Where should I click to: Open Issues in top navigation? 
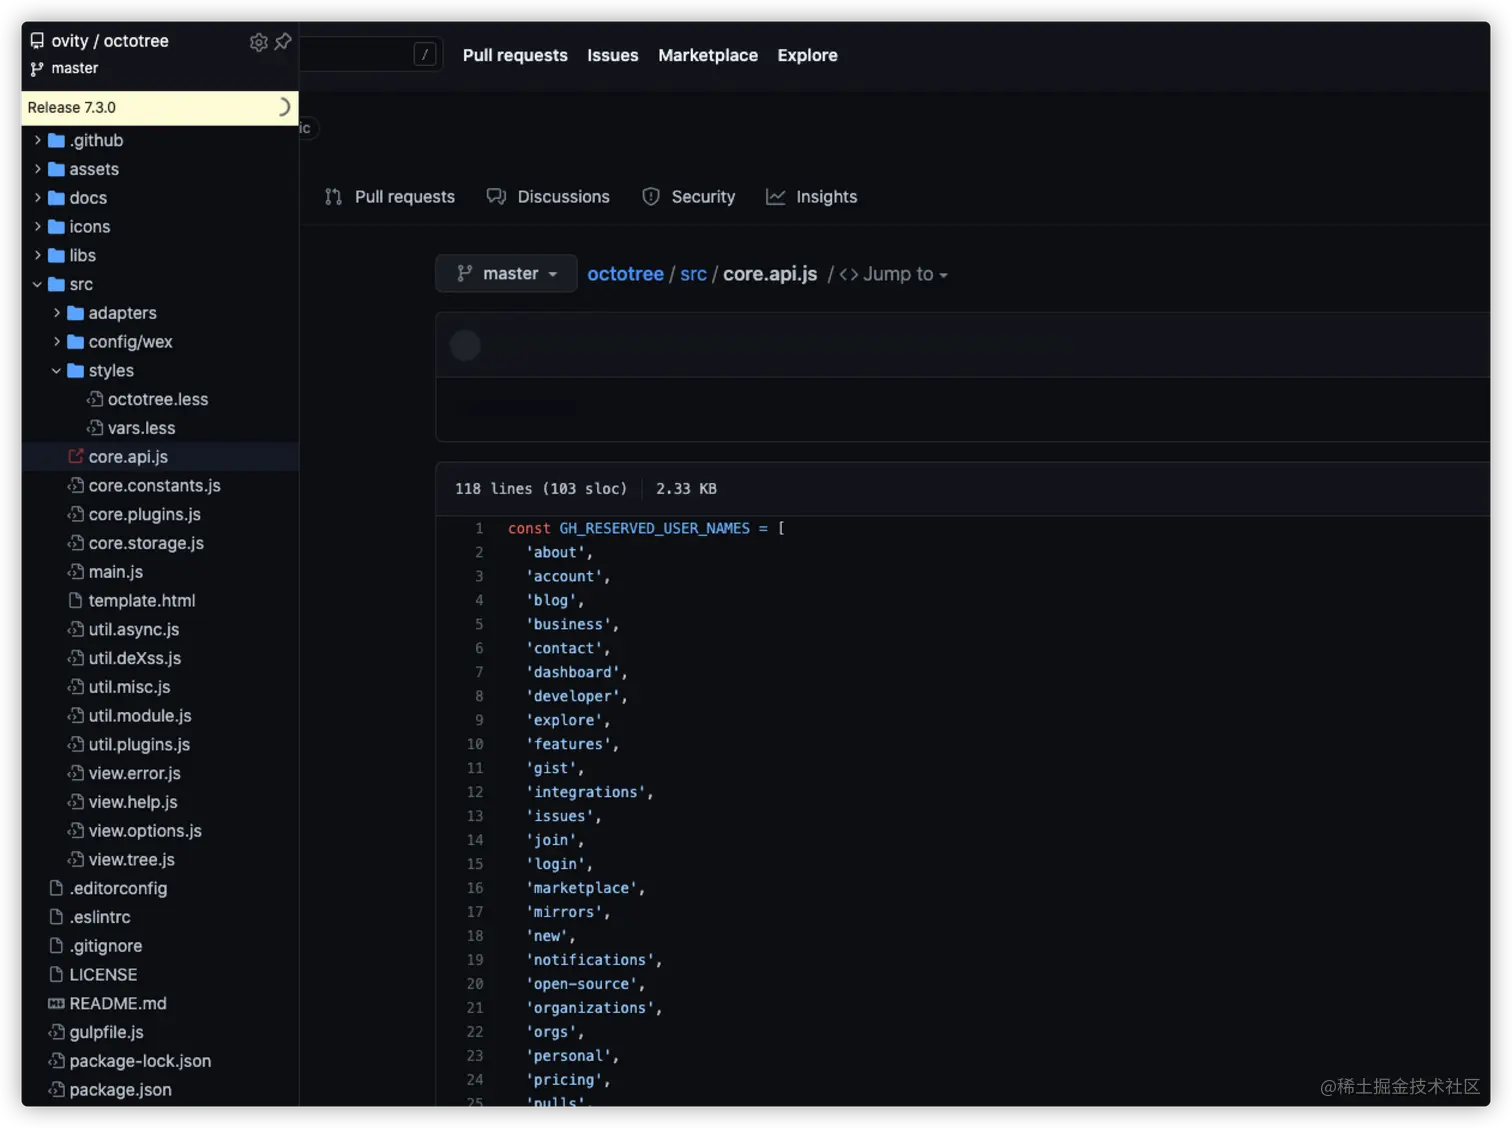613,55
